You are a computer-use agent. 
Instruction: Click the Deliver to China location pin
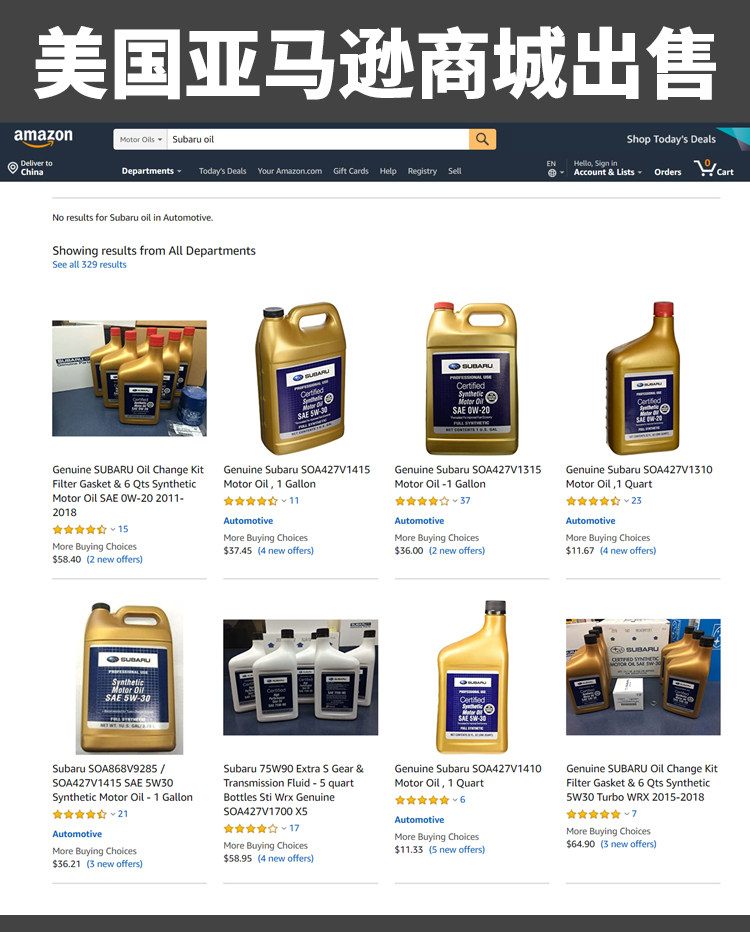pos(12,168)
